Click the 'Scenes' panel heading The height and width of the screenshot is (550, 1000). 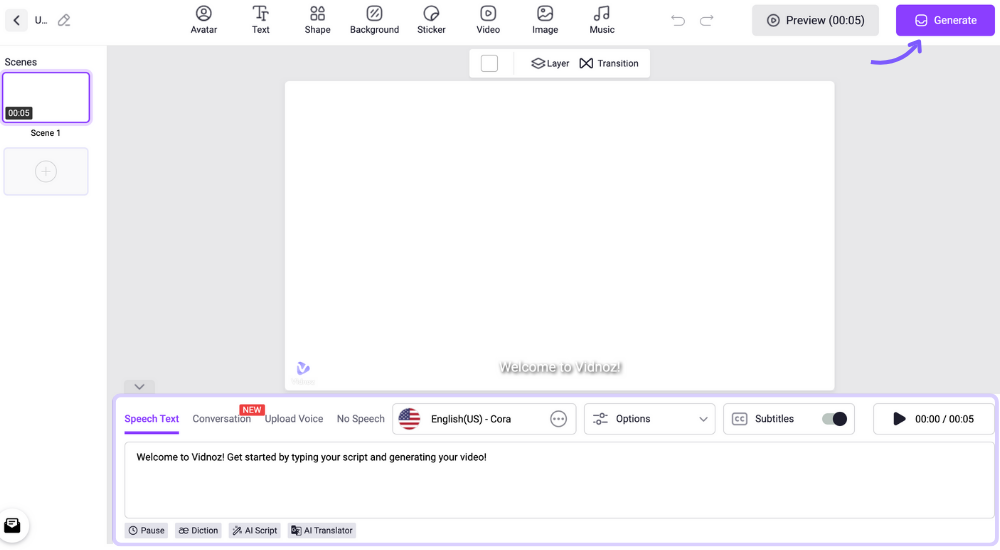[x=20, y=62]
